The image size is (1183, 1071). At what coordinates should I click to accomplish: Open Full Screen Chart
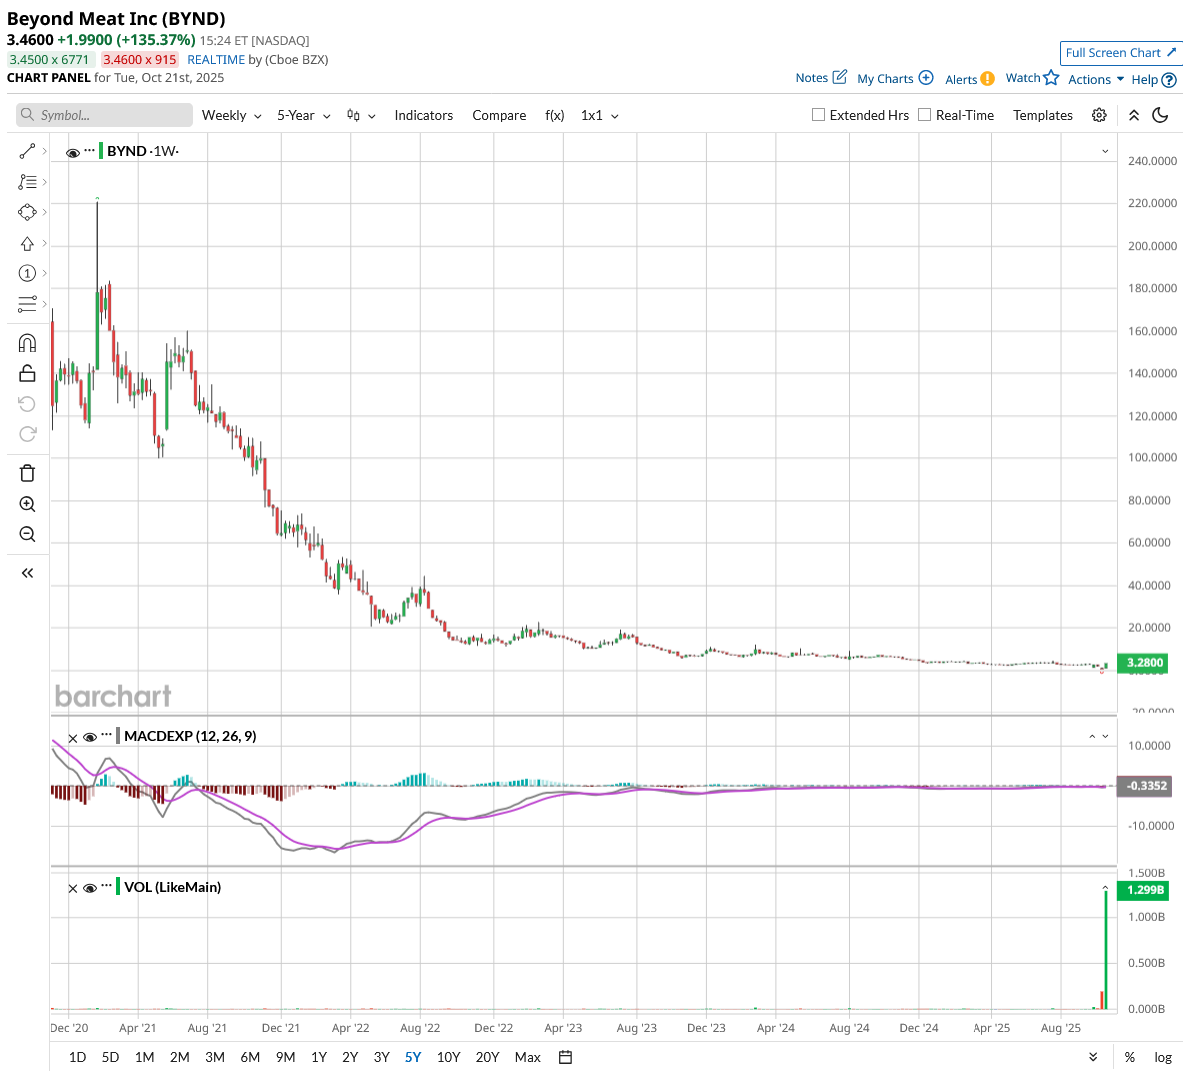pyautogui.click(x=1120, y=53)
